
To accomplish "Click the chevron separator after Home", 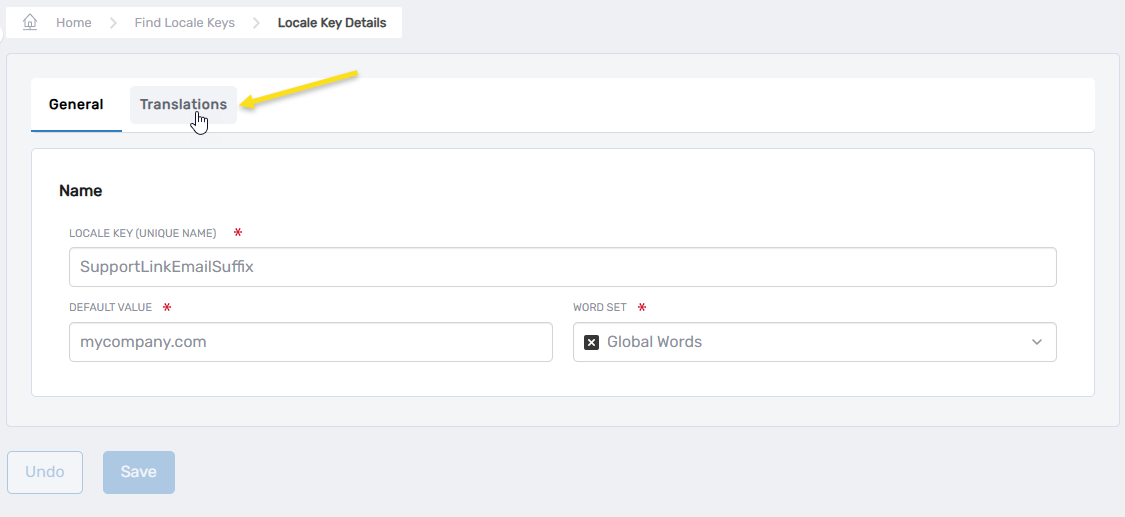I will pos(113,23).
